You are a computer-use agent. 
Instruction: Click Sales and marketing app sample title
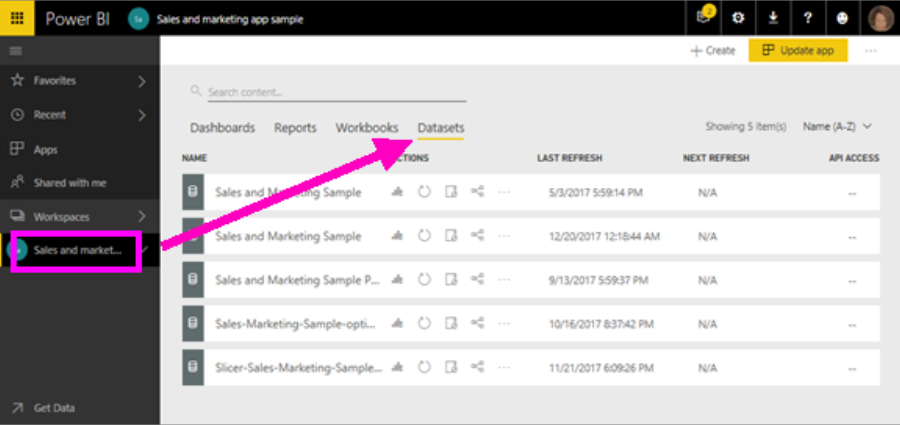230,19
